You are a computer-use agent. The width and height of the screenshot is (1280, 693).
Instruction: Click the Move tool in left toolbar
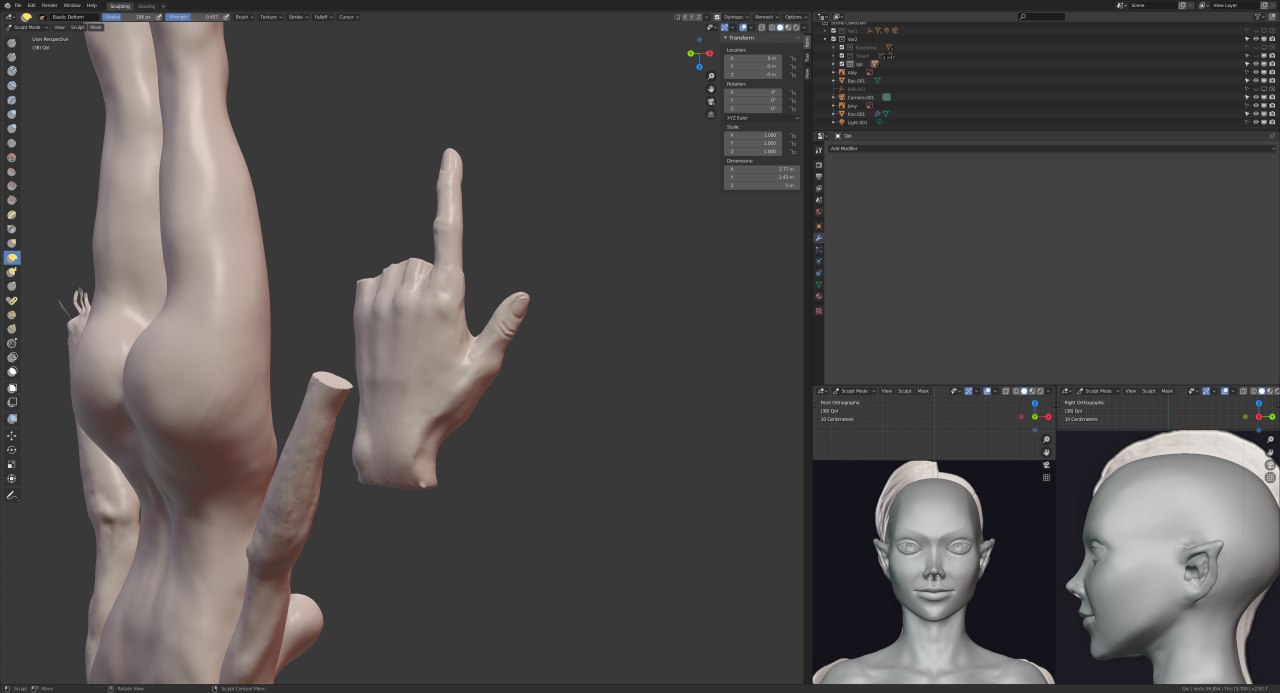(12, 436)
